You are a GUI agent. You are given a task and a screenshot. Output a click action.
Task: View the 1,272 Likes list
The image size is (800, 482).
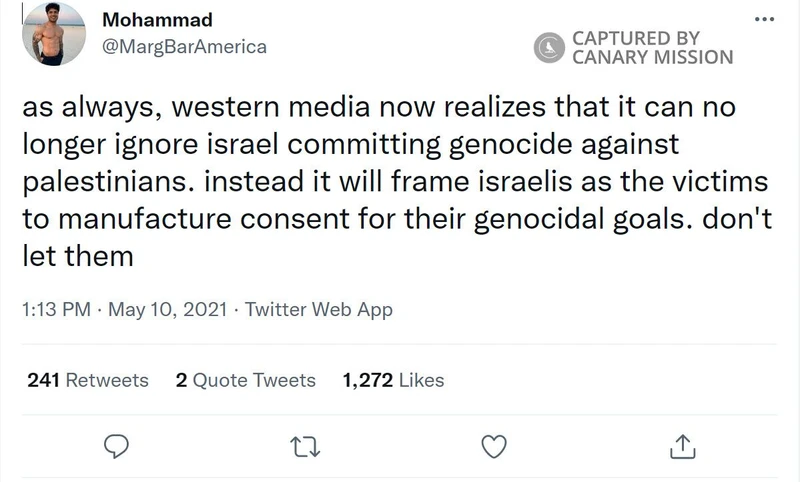[392, 380]
